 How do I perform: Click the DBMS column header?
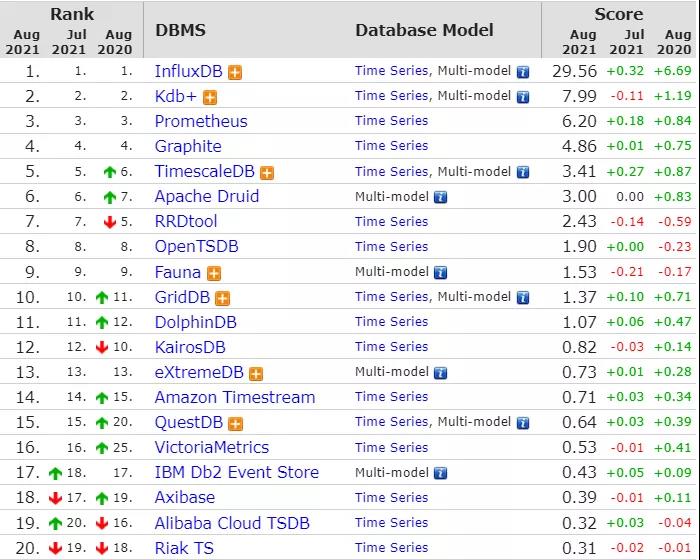click(181, 30)
